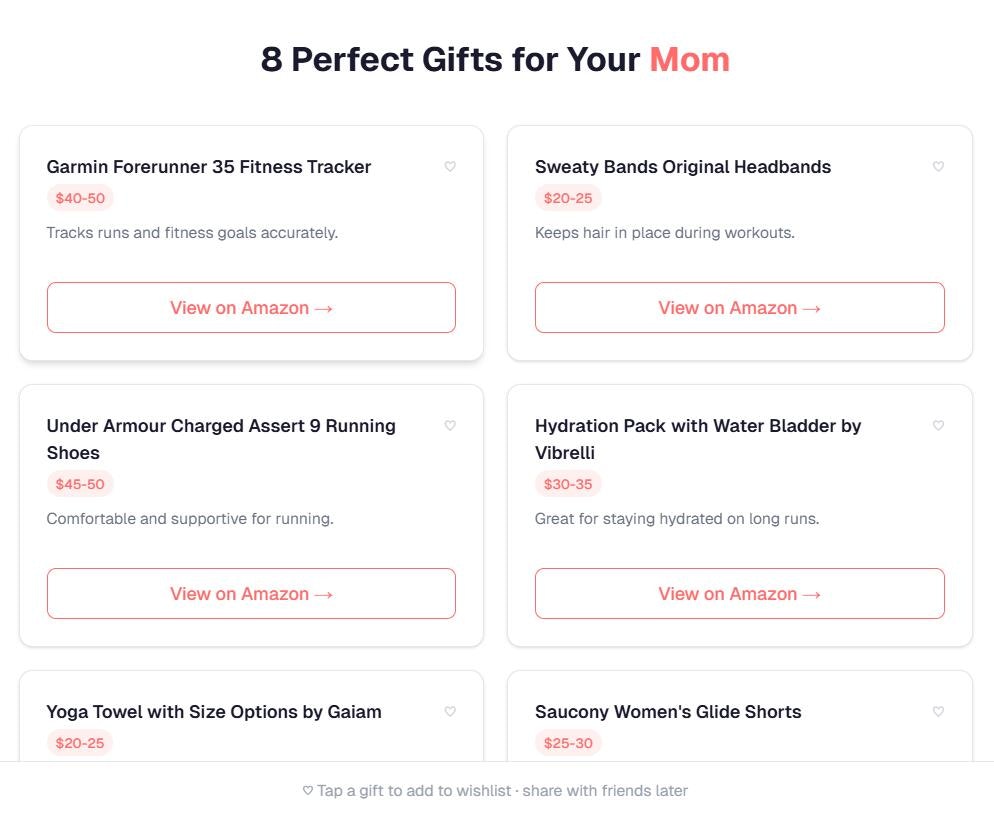
Task: Click the footer text about sharing wishlist
Action: coord(497,790)
